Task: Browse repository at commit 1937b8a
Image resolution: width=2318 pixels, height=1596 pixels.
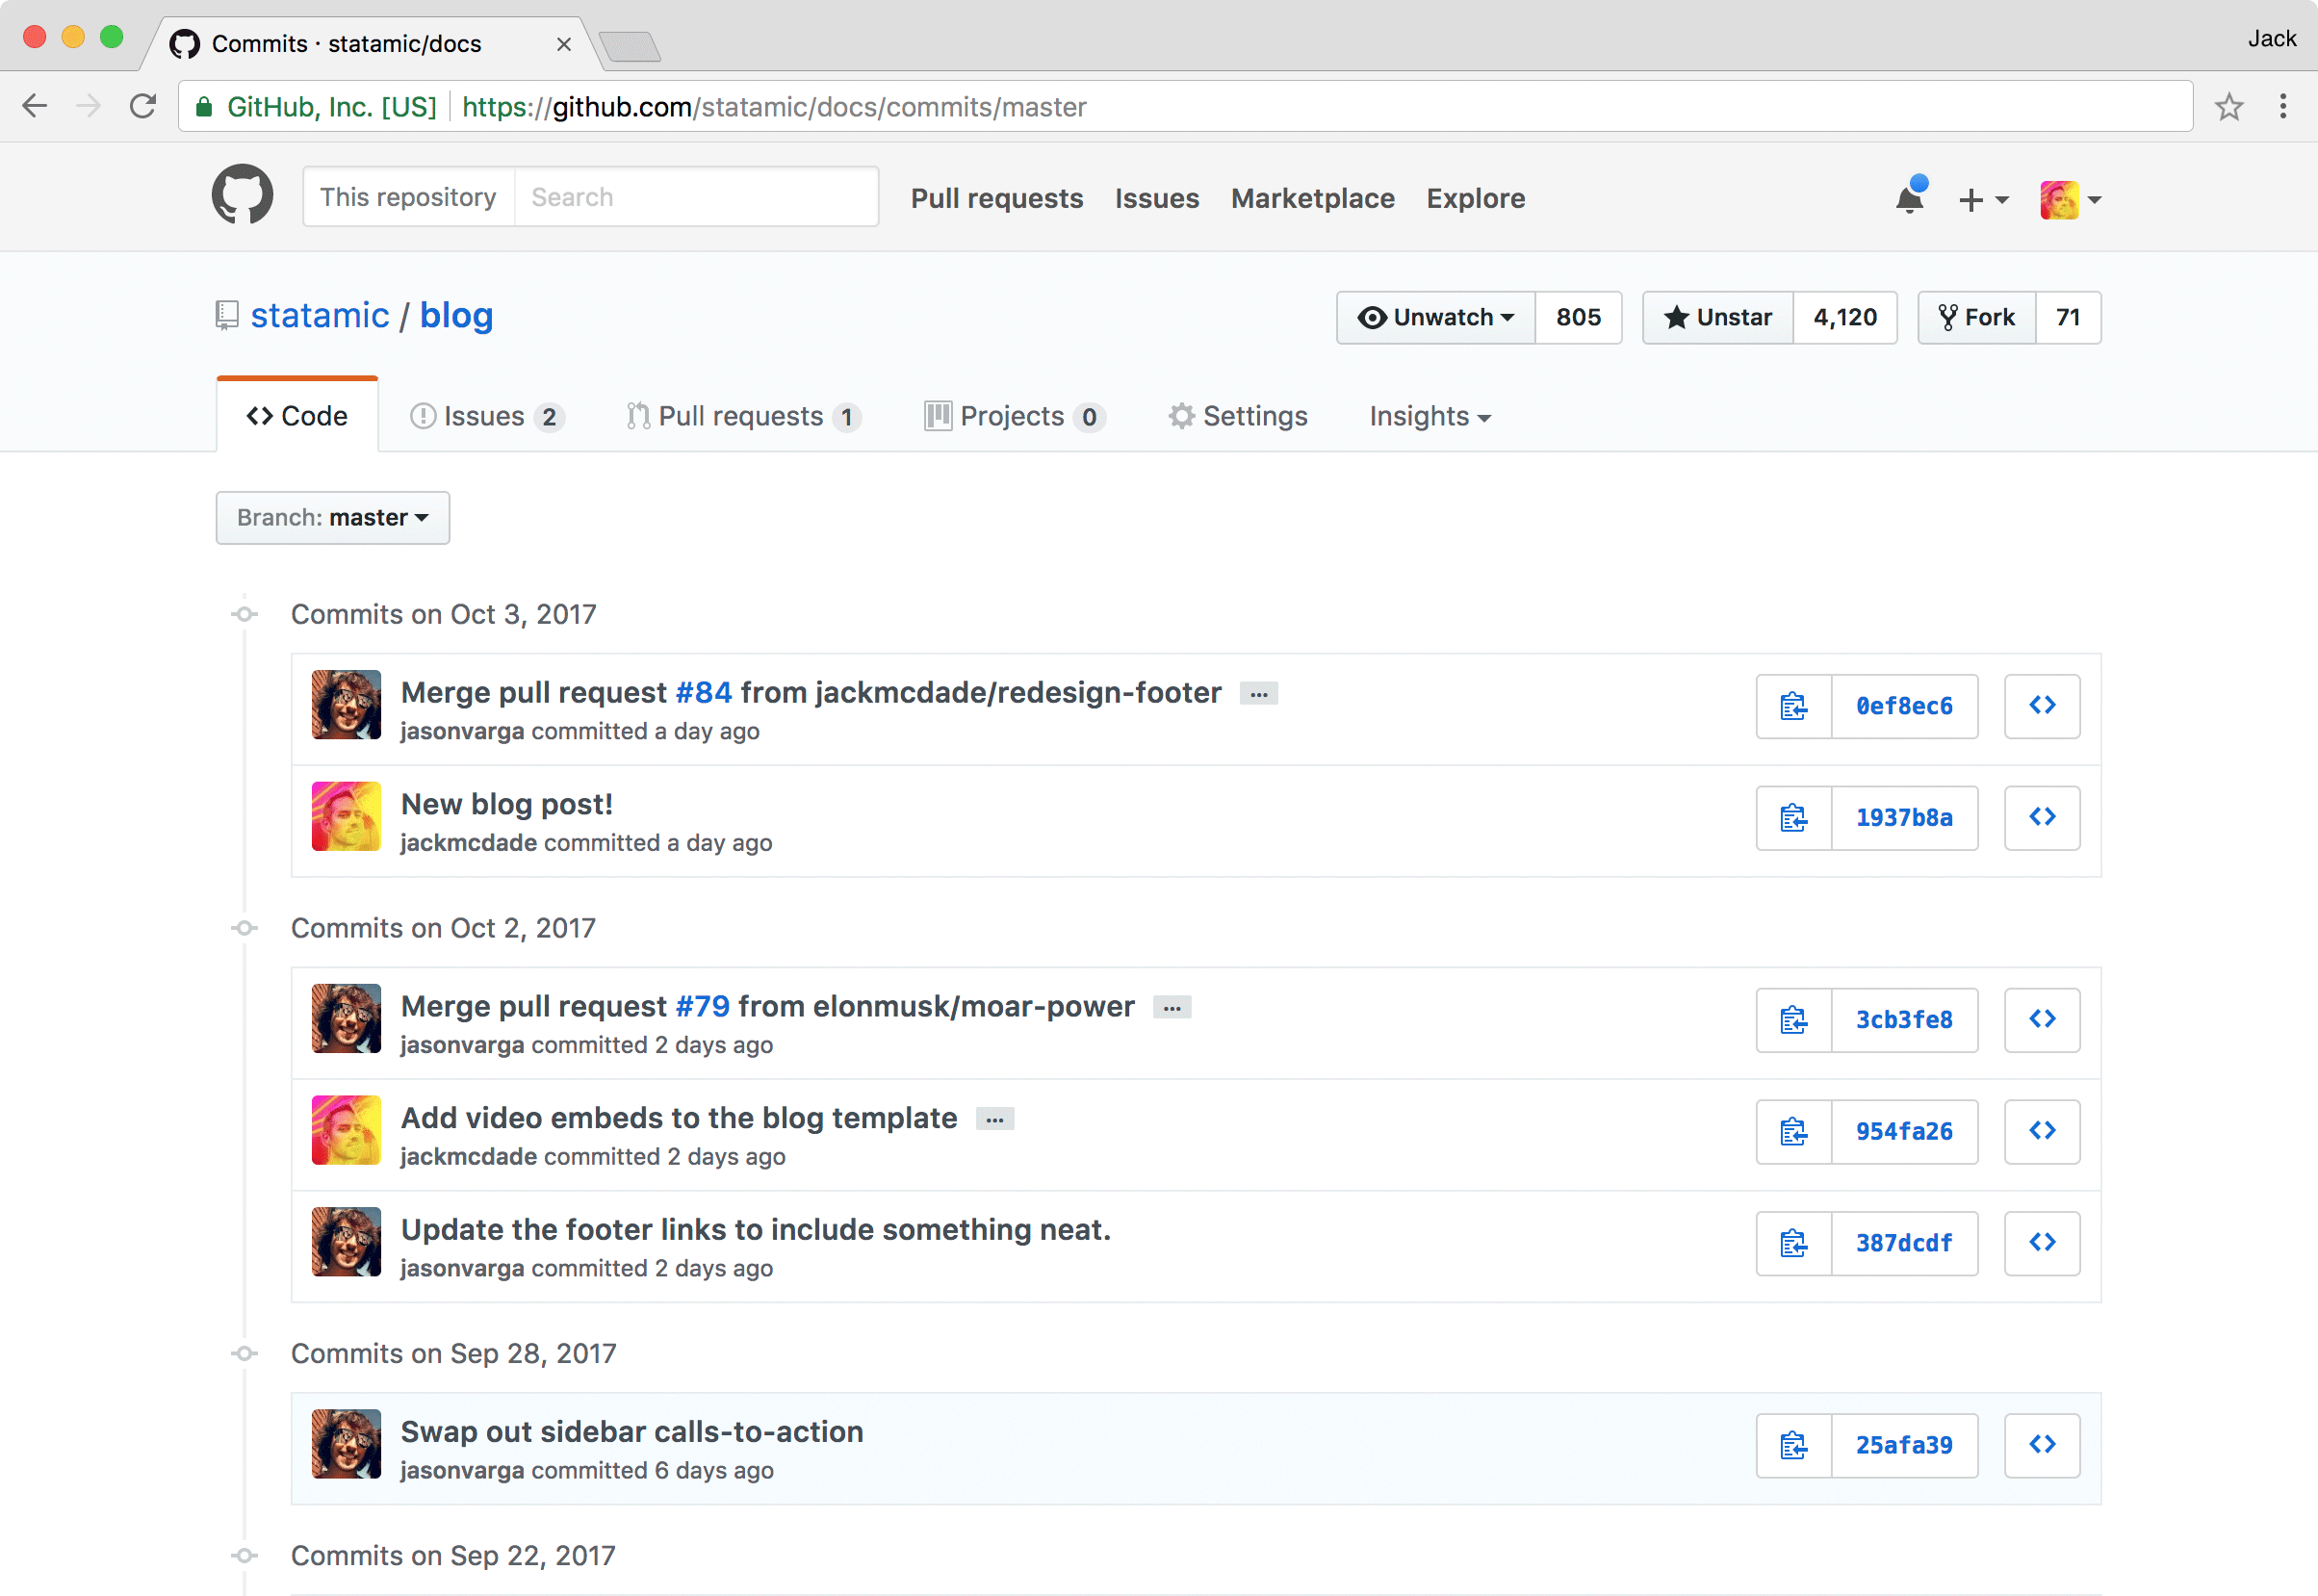Action: pyautogui.click(x=2042, y=818)
